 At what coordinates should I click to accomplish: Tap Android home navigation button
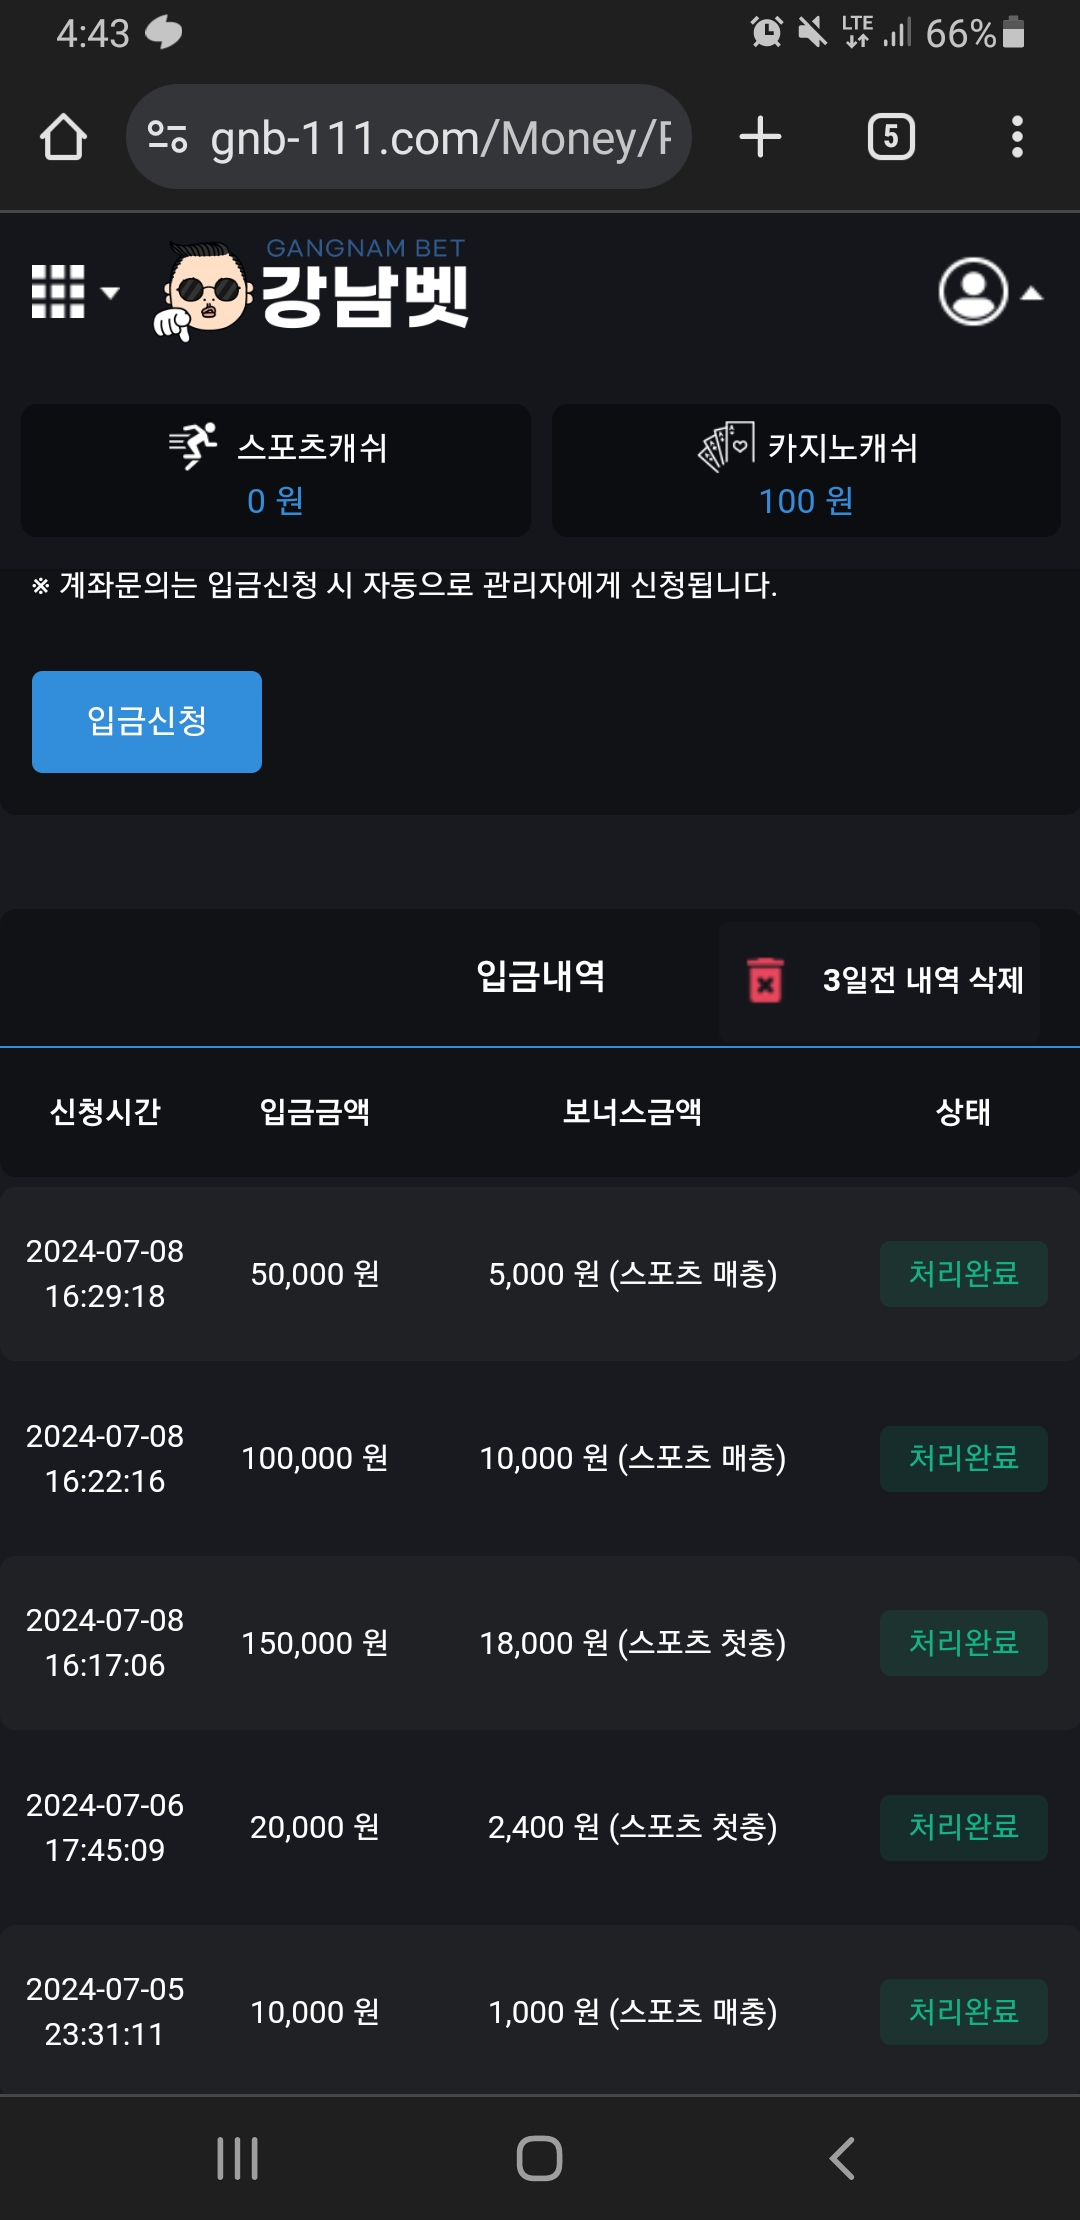540,2158
